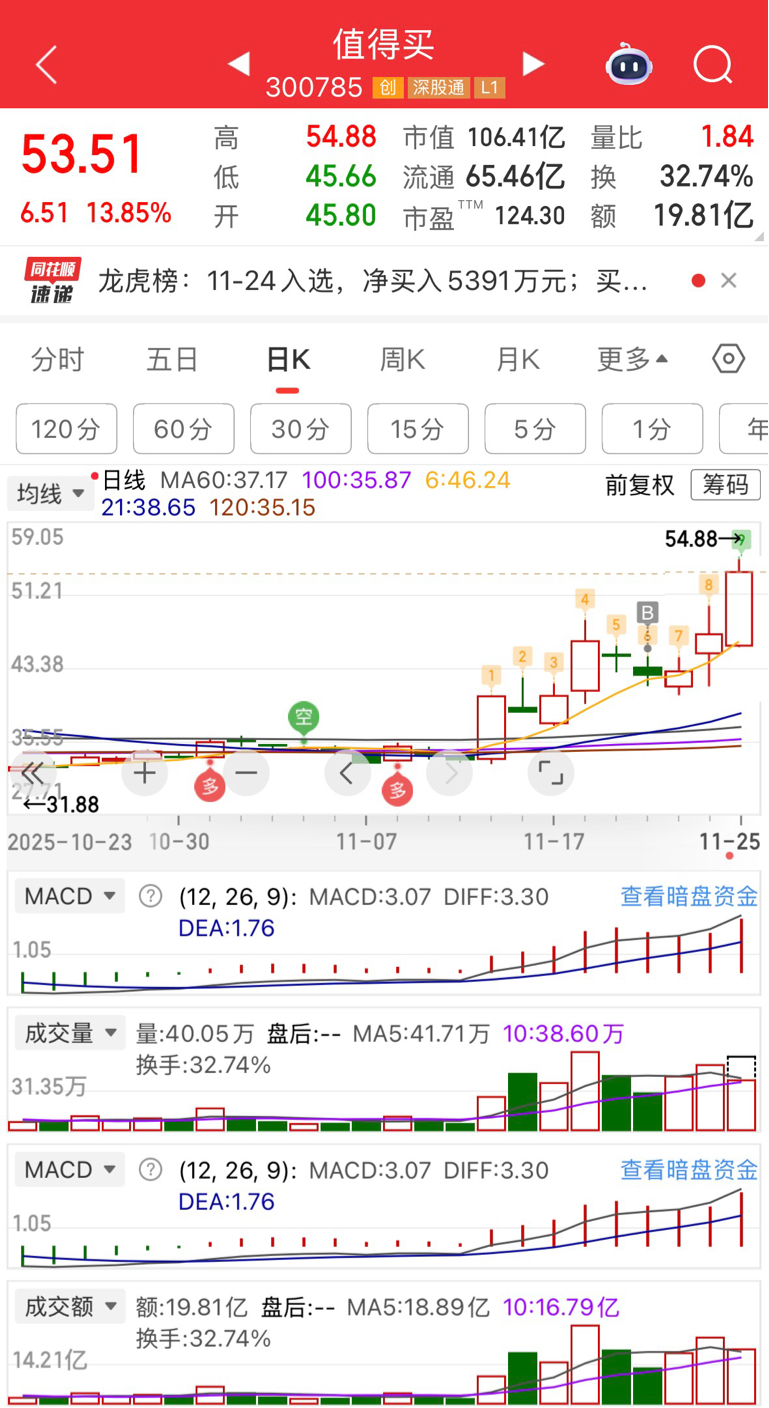
Task: Tap the MA60:37.17 legend value
Action: click(x=224, y=480)
